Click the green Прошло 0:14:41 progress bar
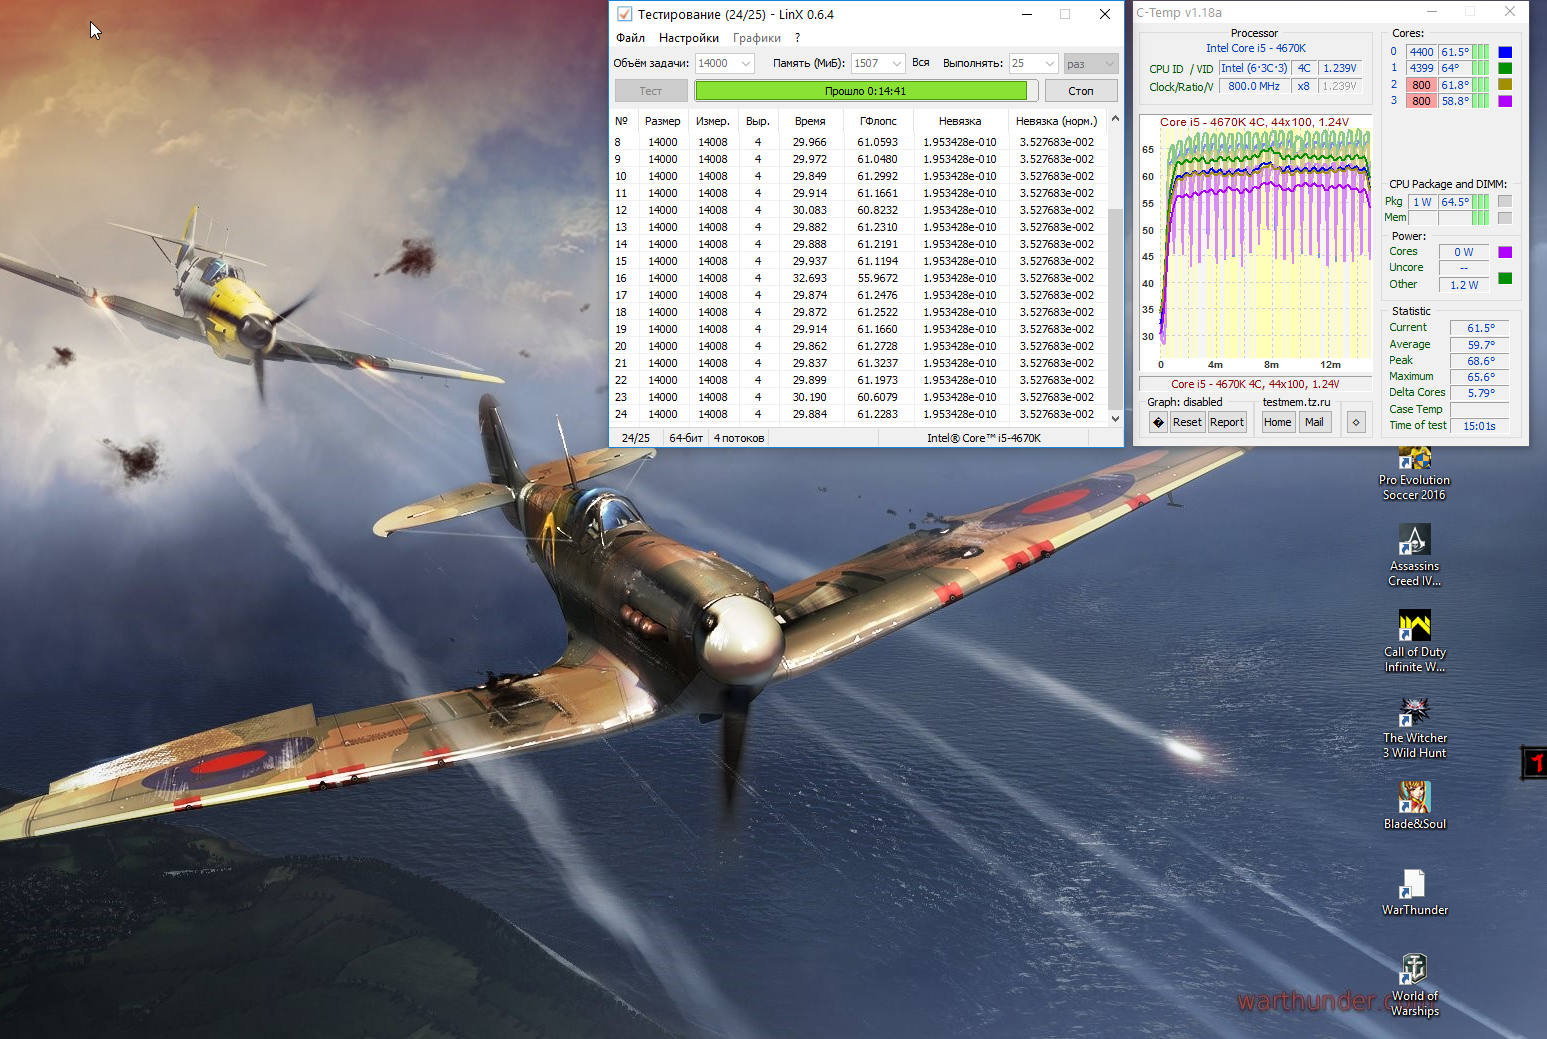 (x=865, y=91)
